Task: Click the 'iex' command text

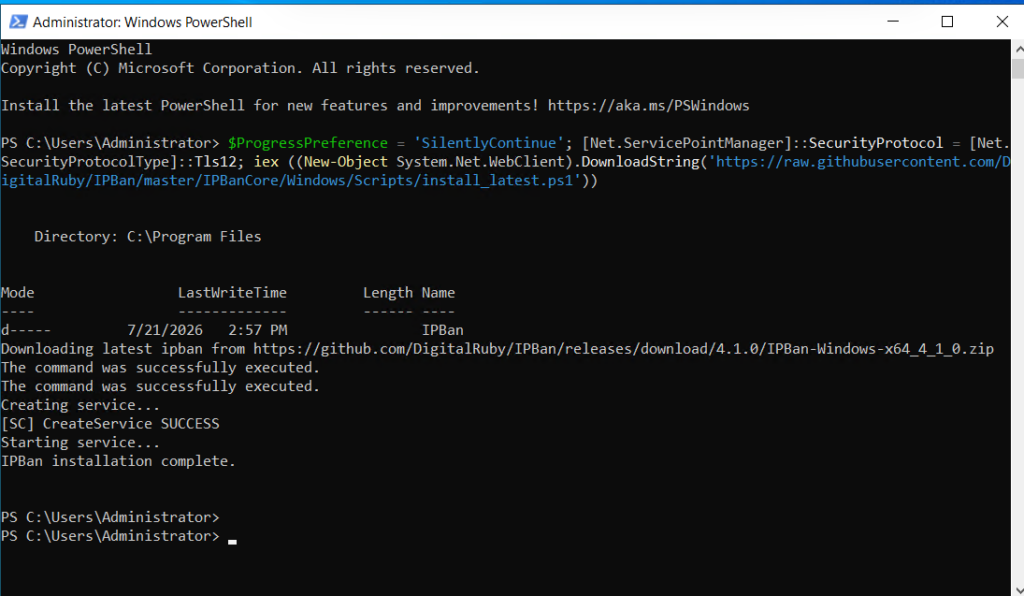Action: point(266,162)
